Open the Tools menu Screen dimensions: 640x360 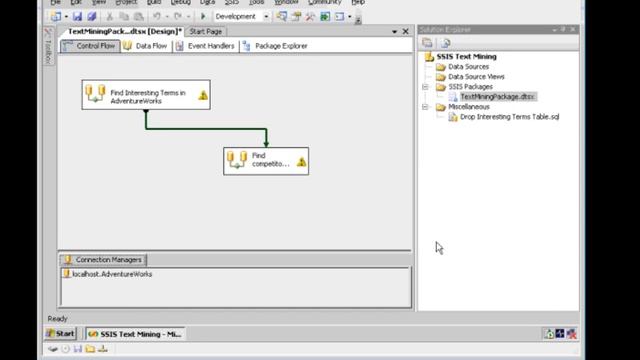point(256,2)
